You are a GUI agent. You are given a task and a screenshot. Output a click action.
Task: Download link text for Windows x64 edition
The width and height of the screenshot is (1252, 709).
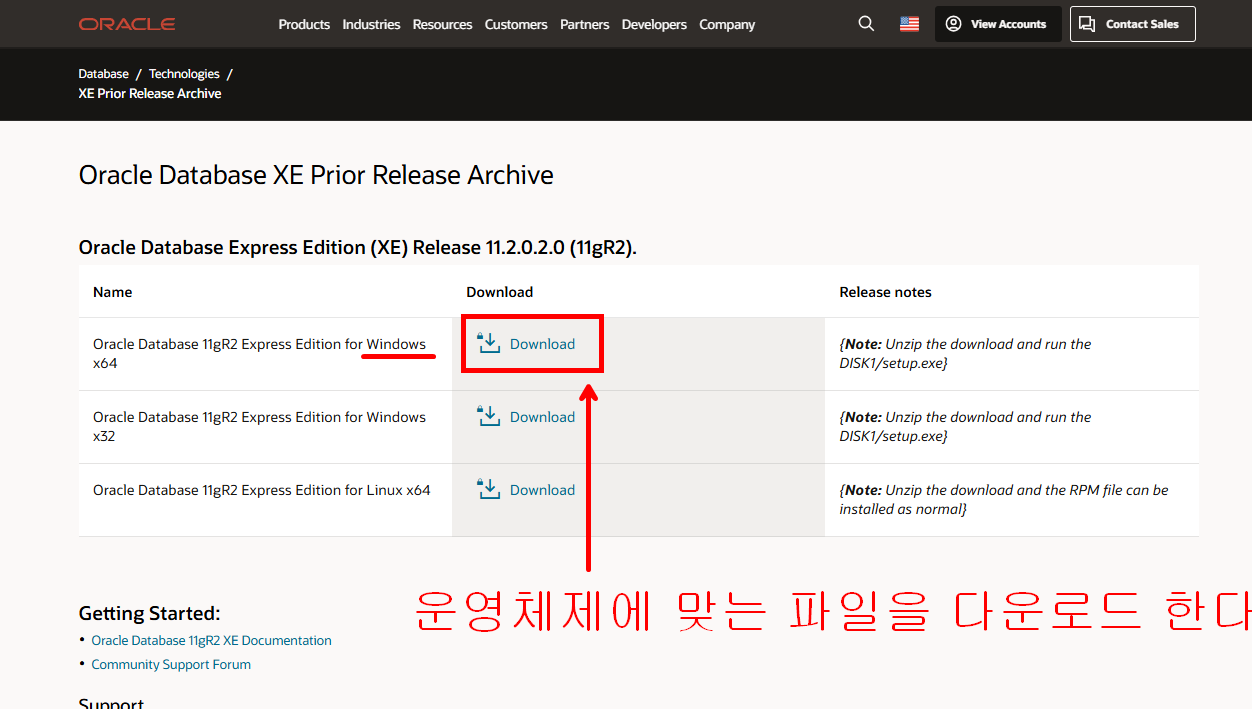click(542, 344)
